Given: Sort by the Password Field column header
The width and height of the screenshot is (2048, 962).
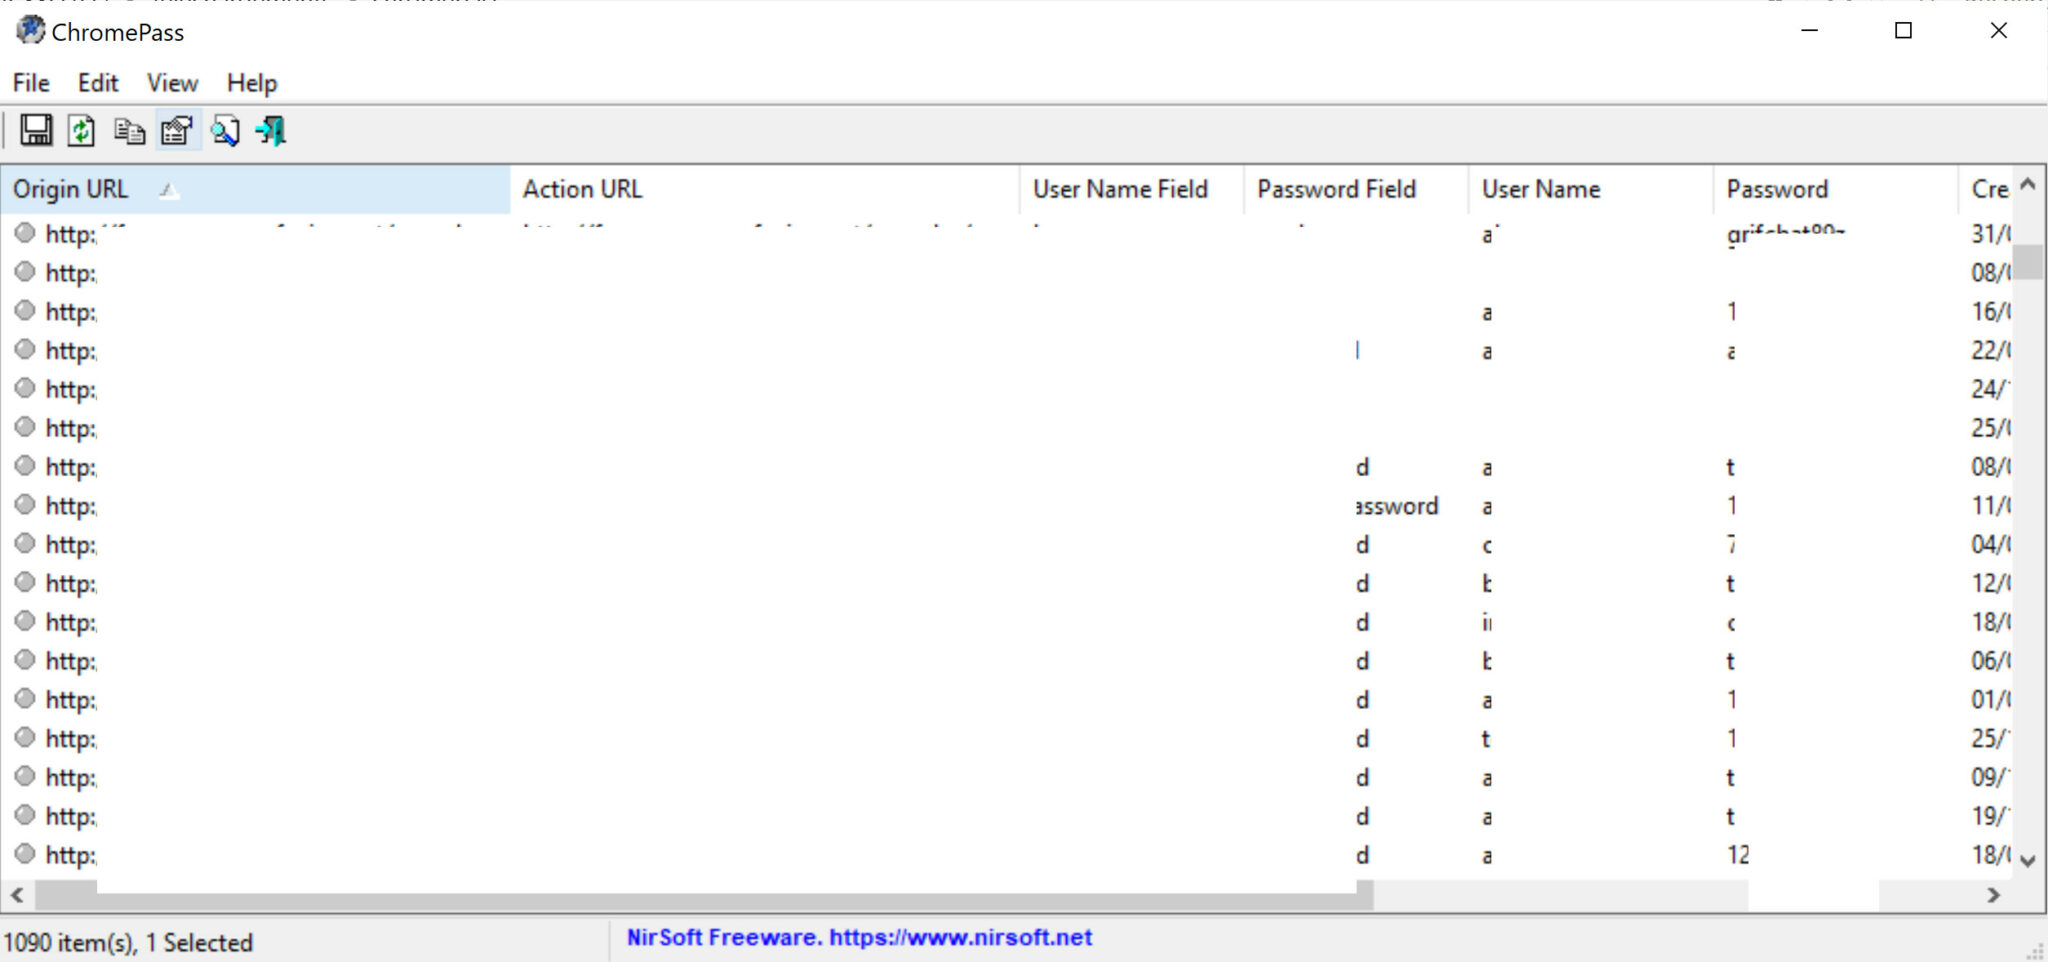Looking at the screenshot, I should coord(1357,189).
